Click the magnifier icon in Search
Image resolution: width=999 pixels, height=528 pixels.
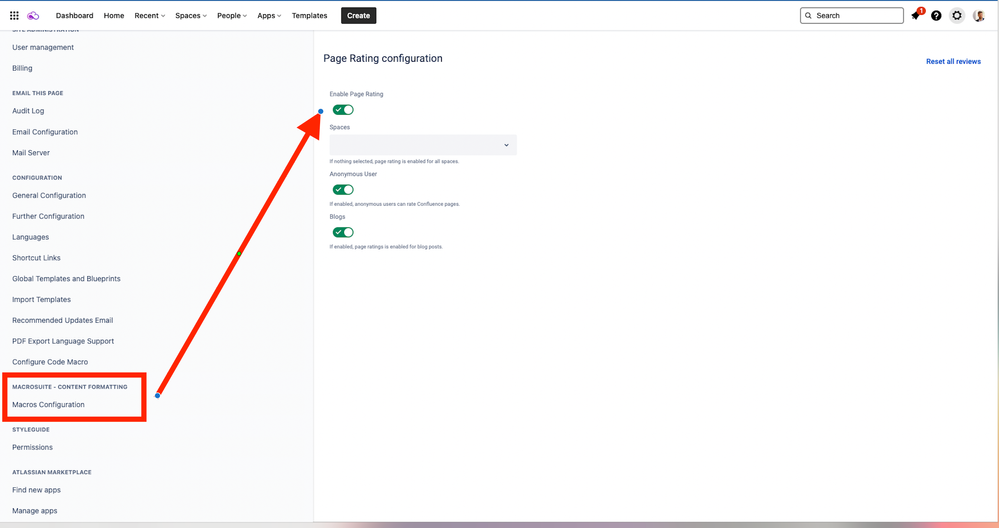pyautogui.click(x=809, y=15)
